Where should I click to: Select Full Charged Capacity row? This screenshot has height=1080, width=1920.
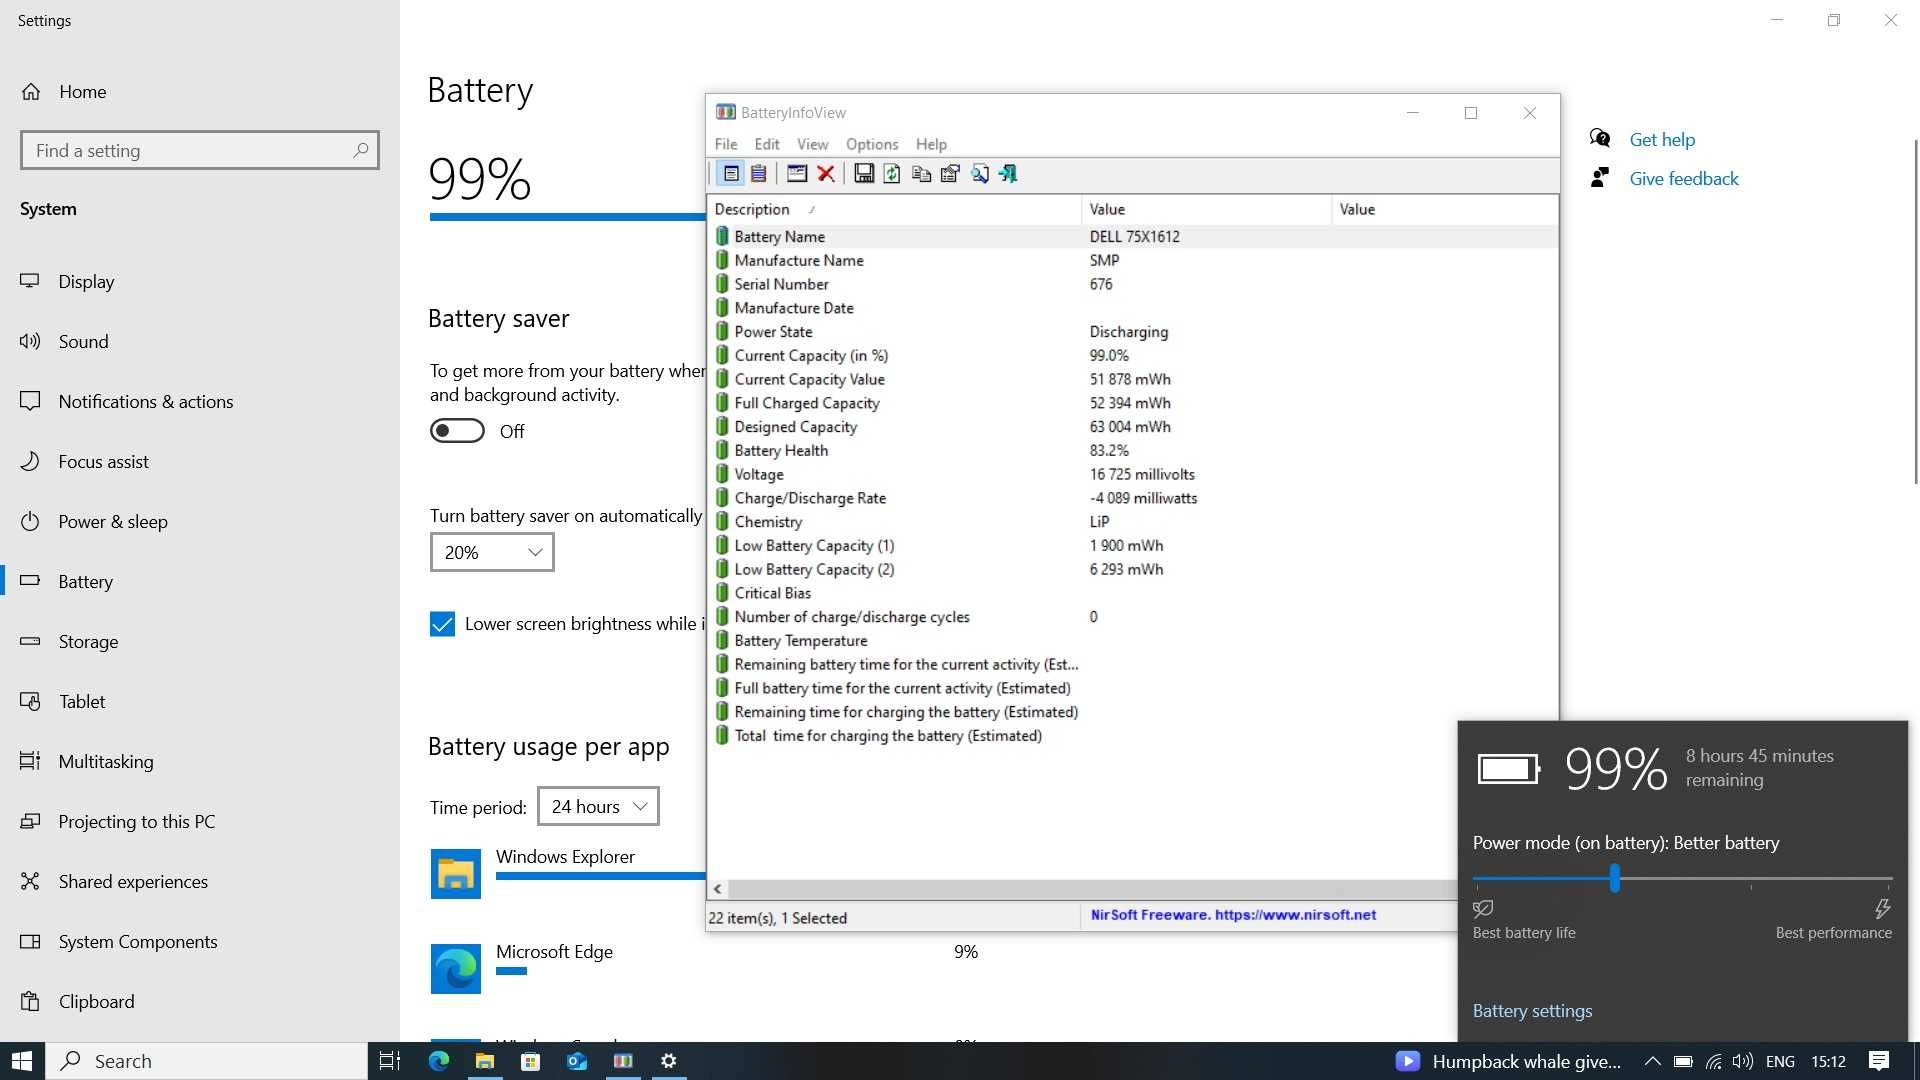(x=1132, y=403)
